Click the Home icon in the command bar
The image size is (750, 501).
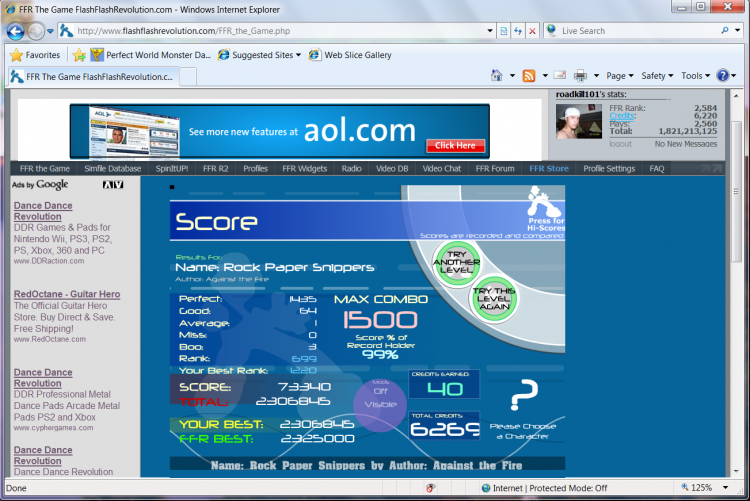click(x=497, y=76)
